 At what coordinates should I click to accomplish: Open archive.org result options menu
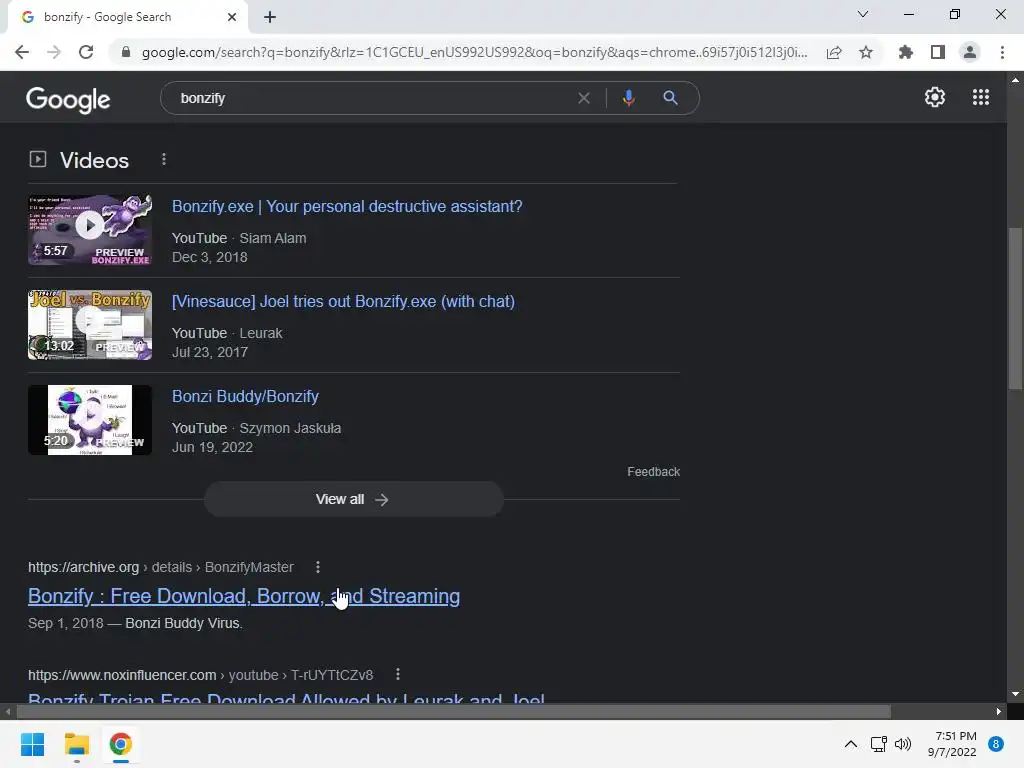318,567
